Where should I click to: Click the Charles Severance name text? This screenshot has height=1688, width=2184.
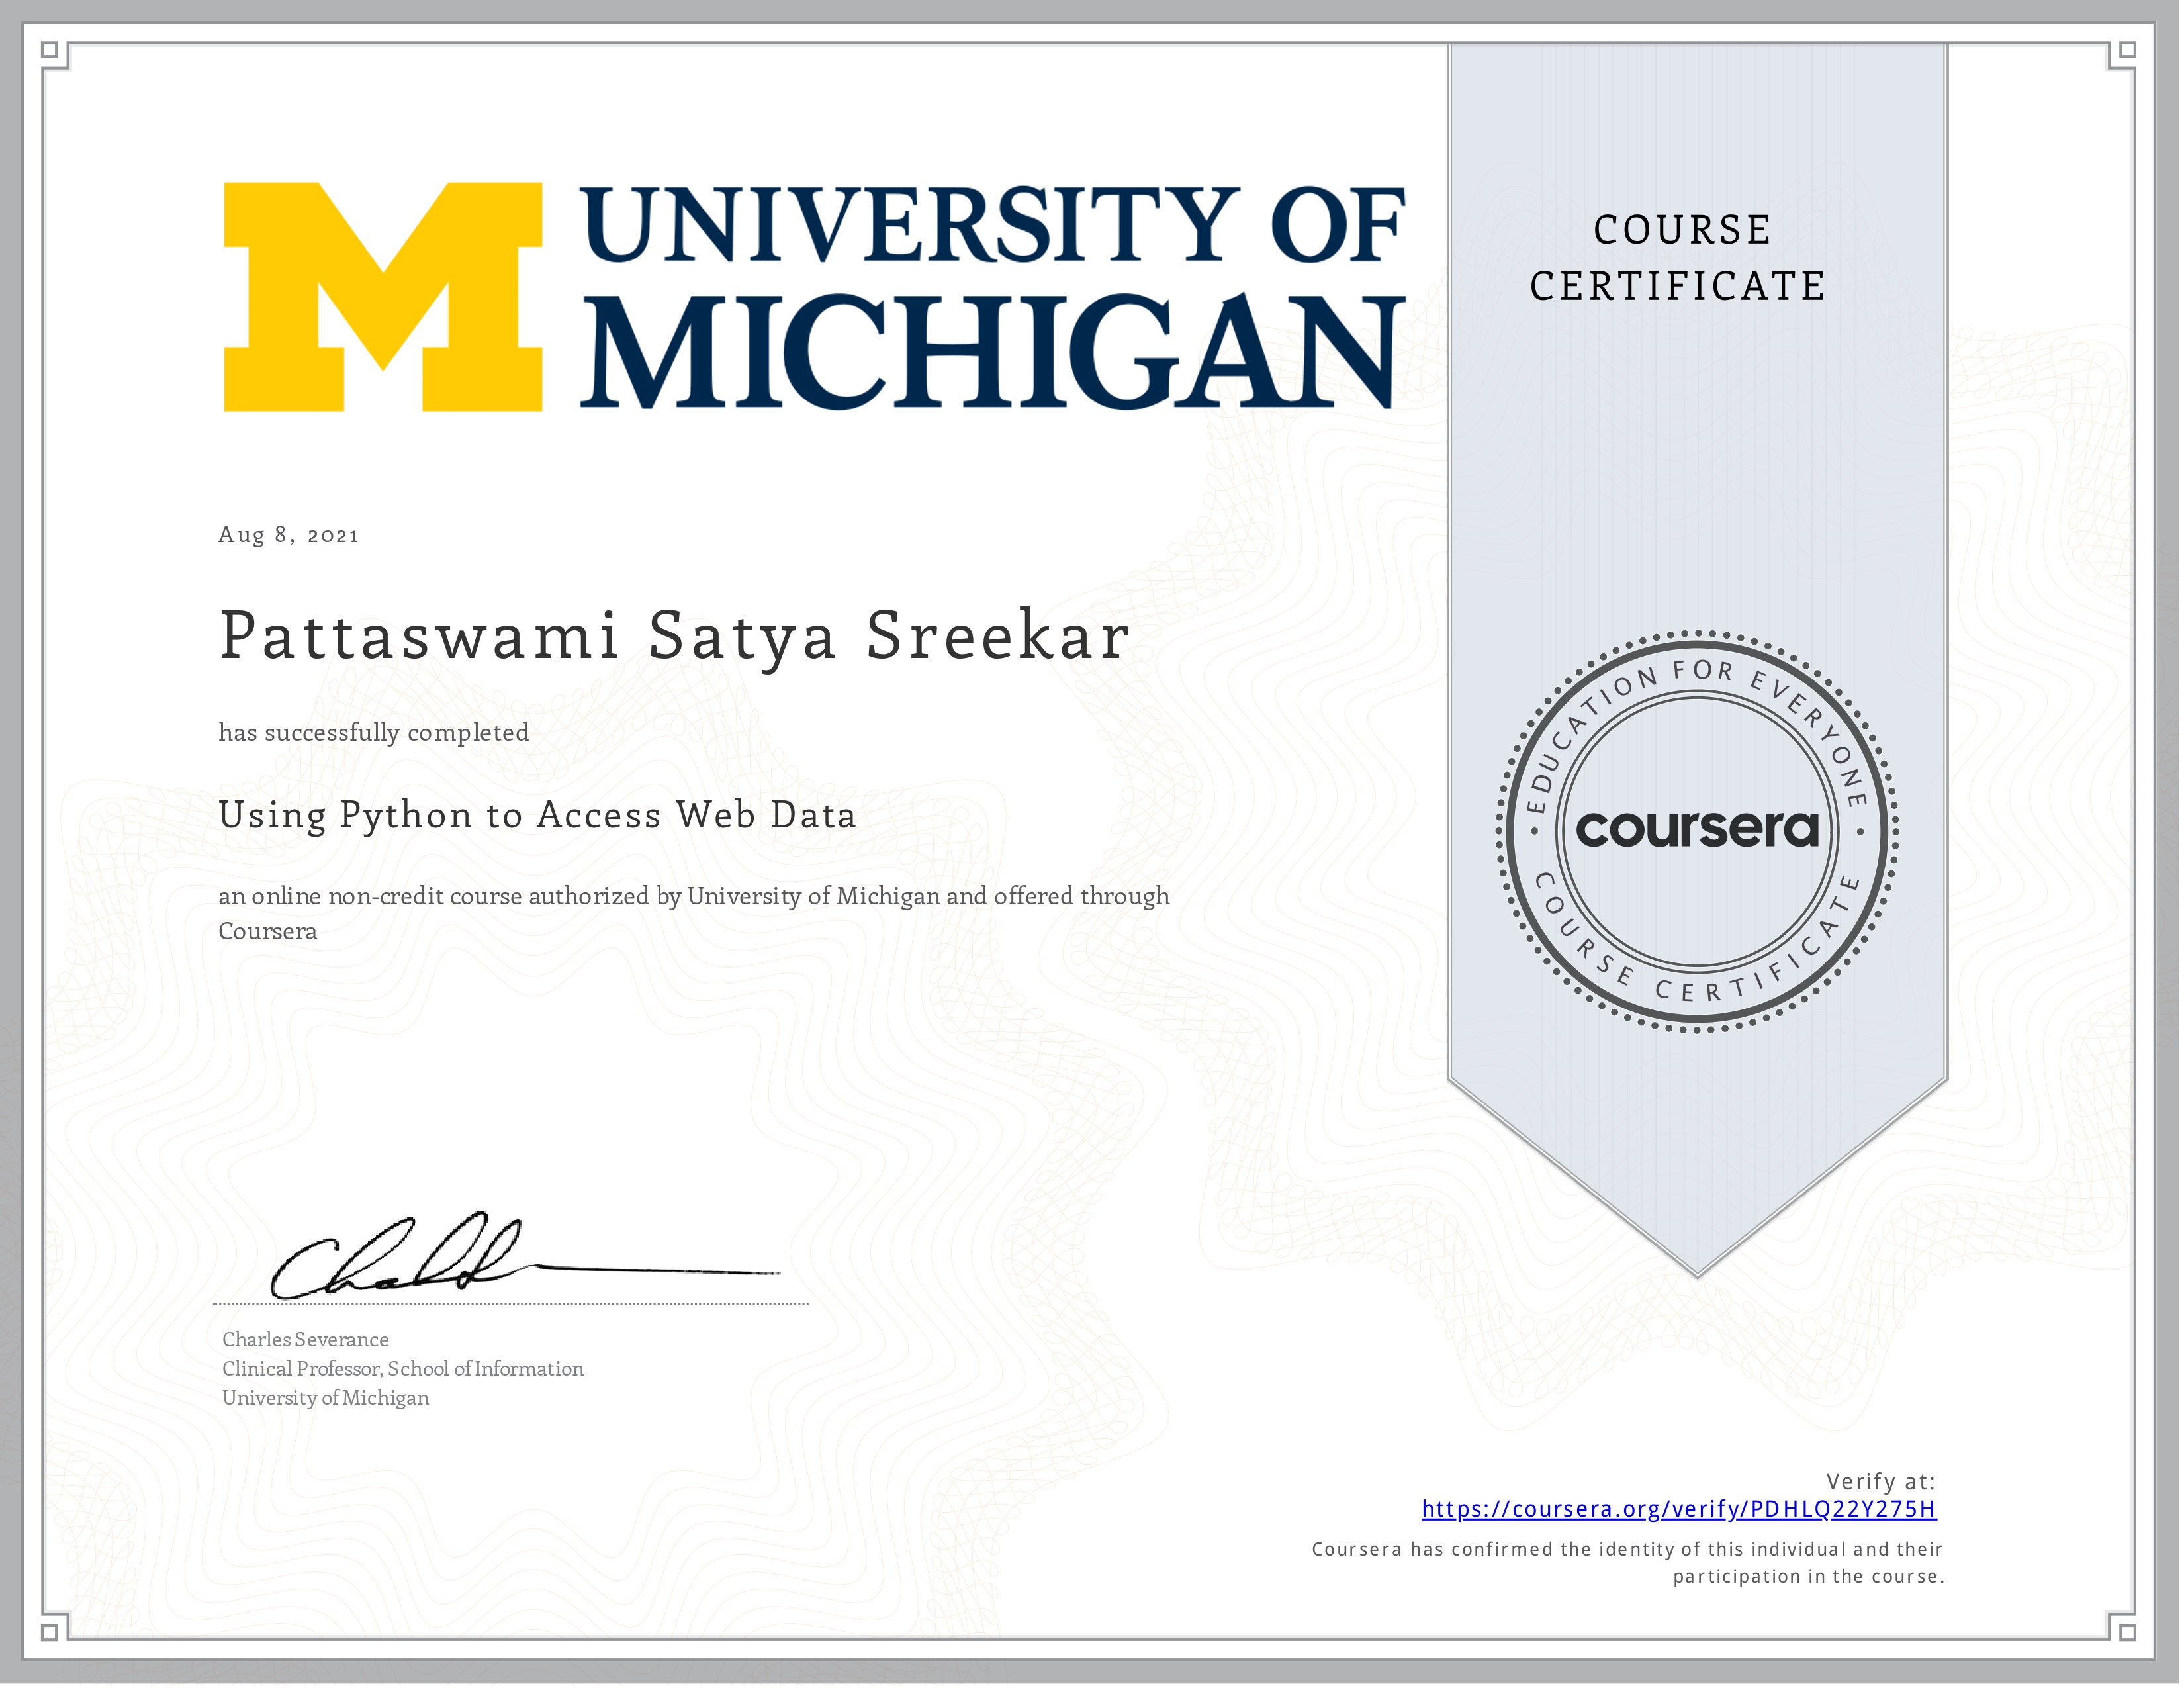point(305,1339)
